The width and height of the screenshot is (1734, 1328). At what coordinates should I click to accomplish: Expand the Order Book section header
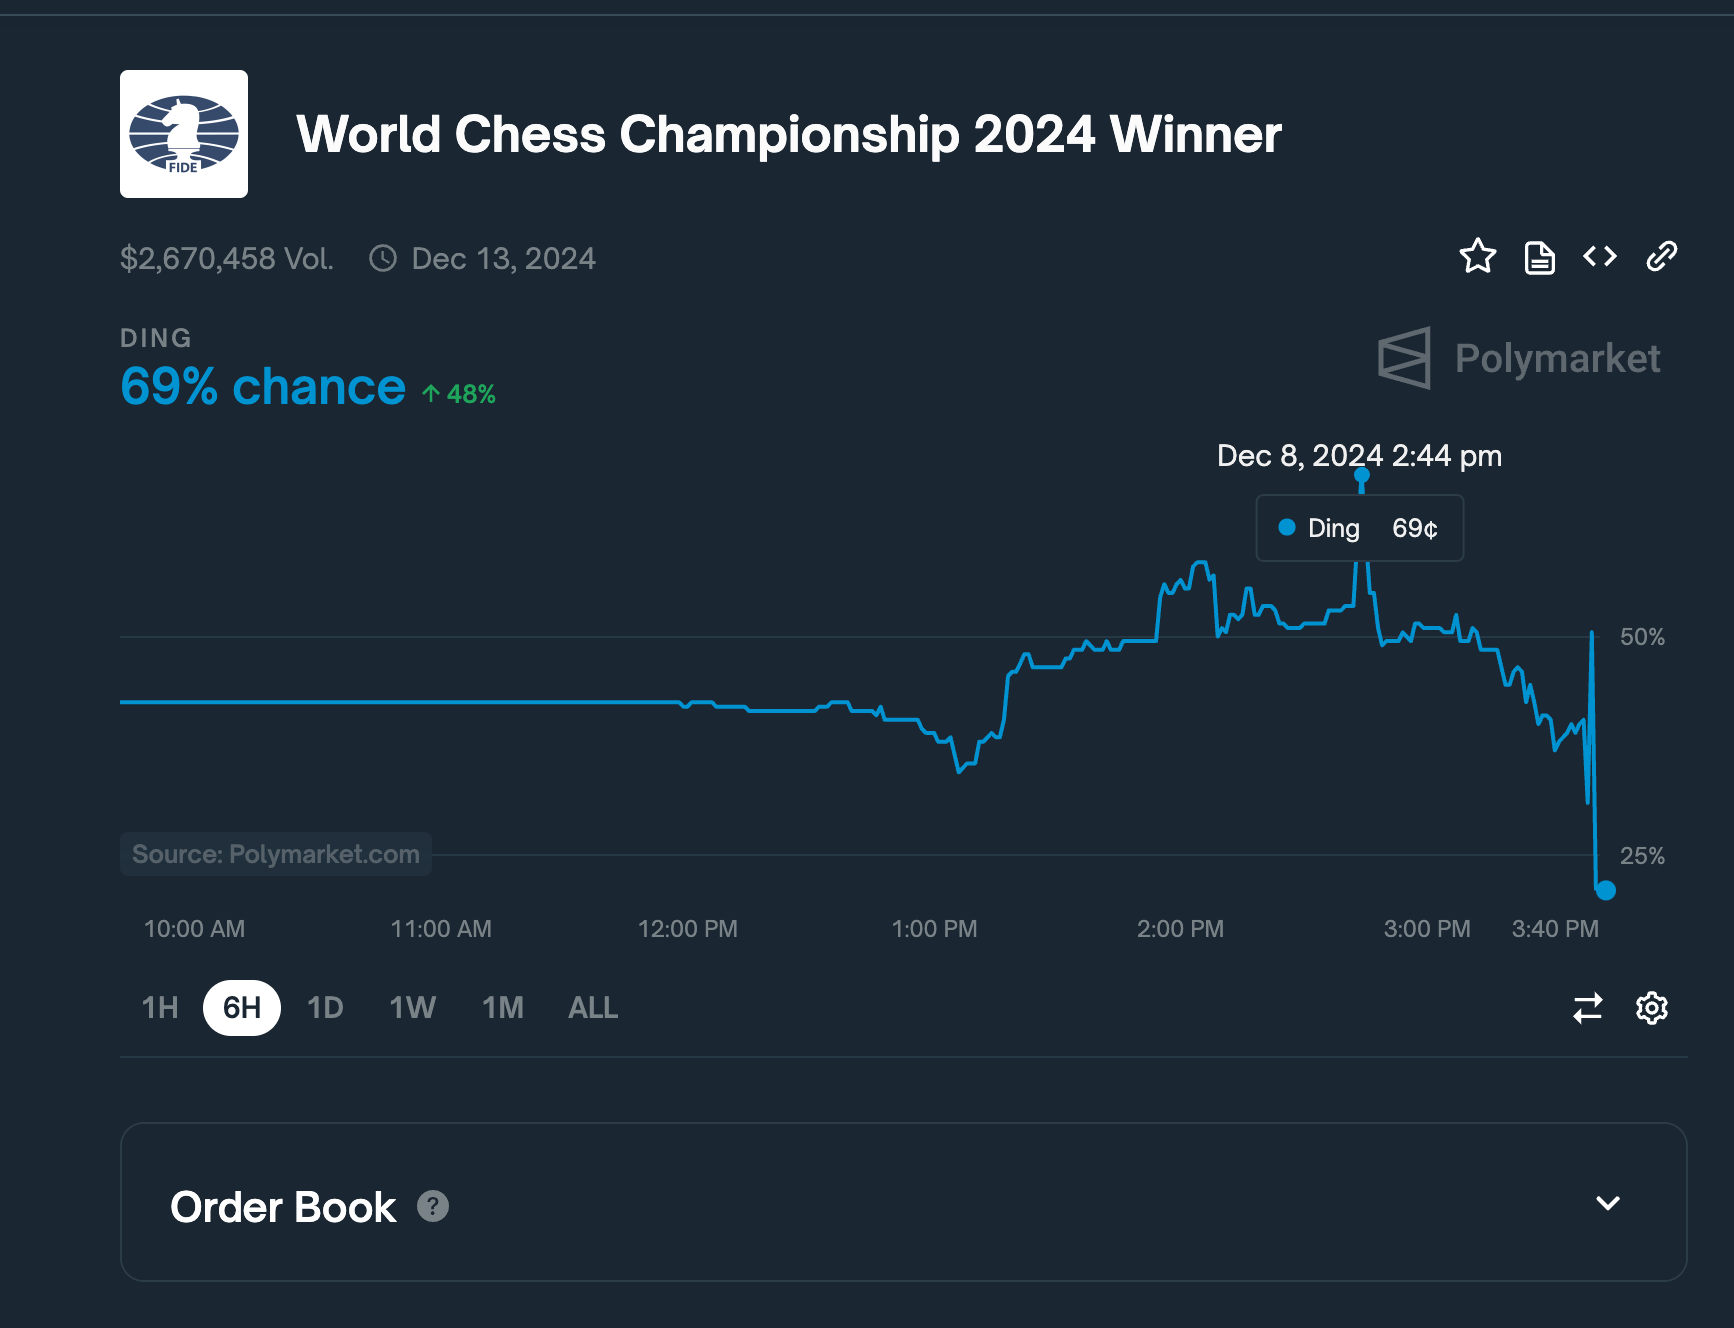[904, 1202]
